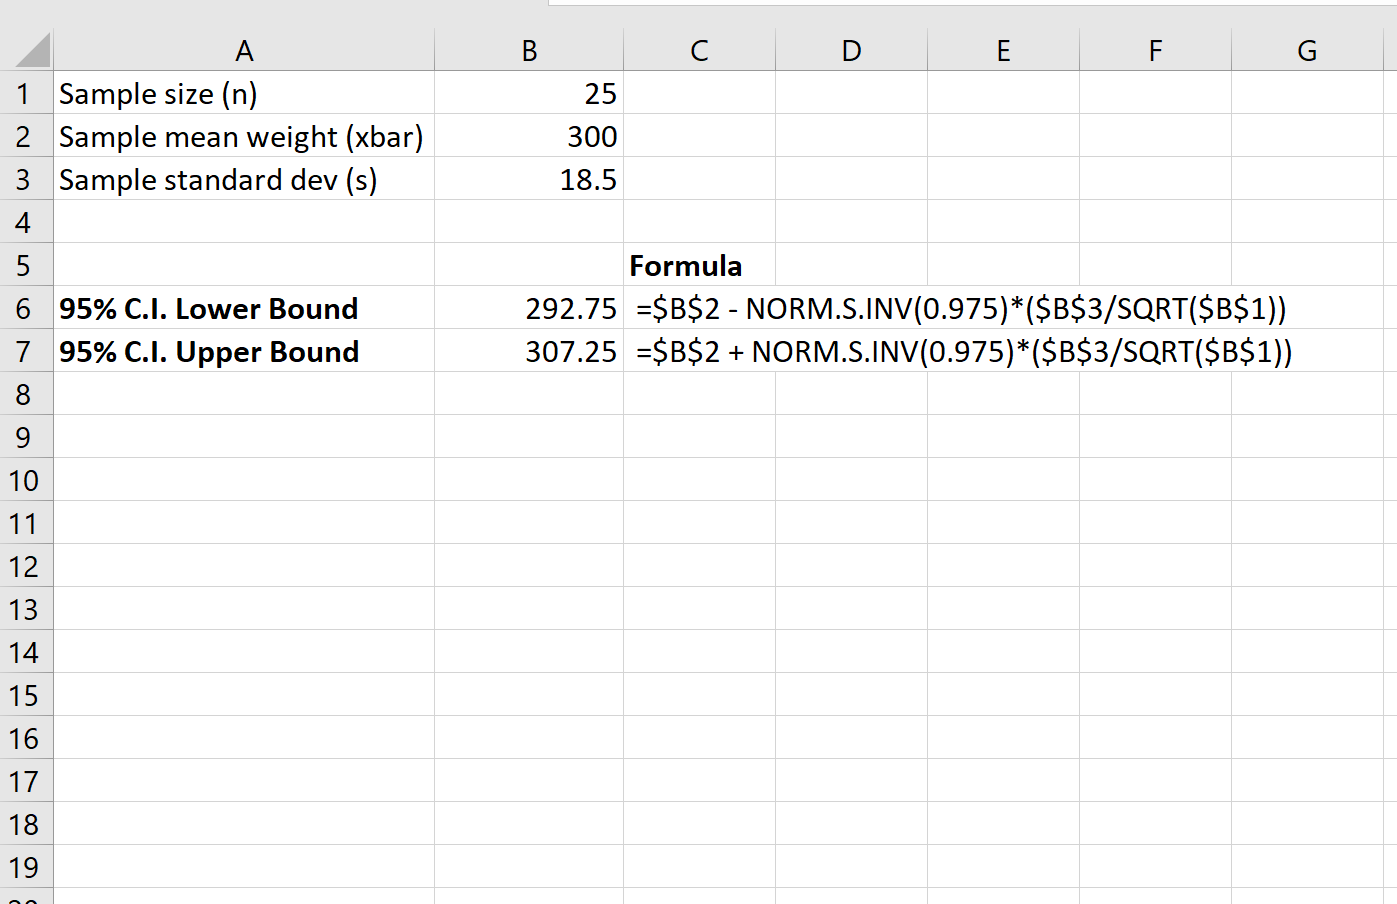Select the cell containing 25
Screen dimensions: 1397x904
[x=529, y=93]
